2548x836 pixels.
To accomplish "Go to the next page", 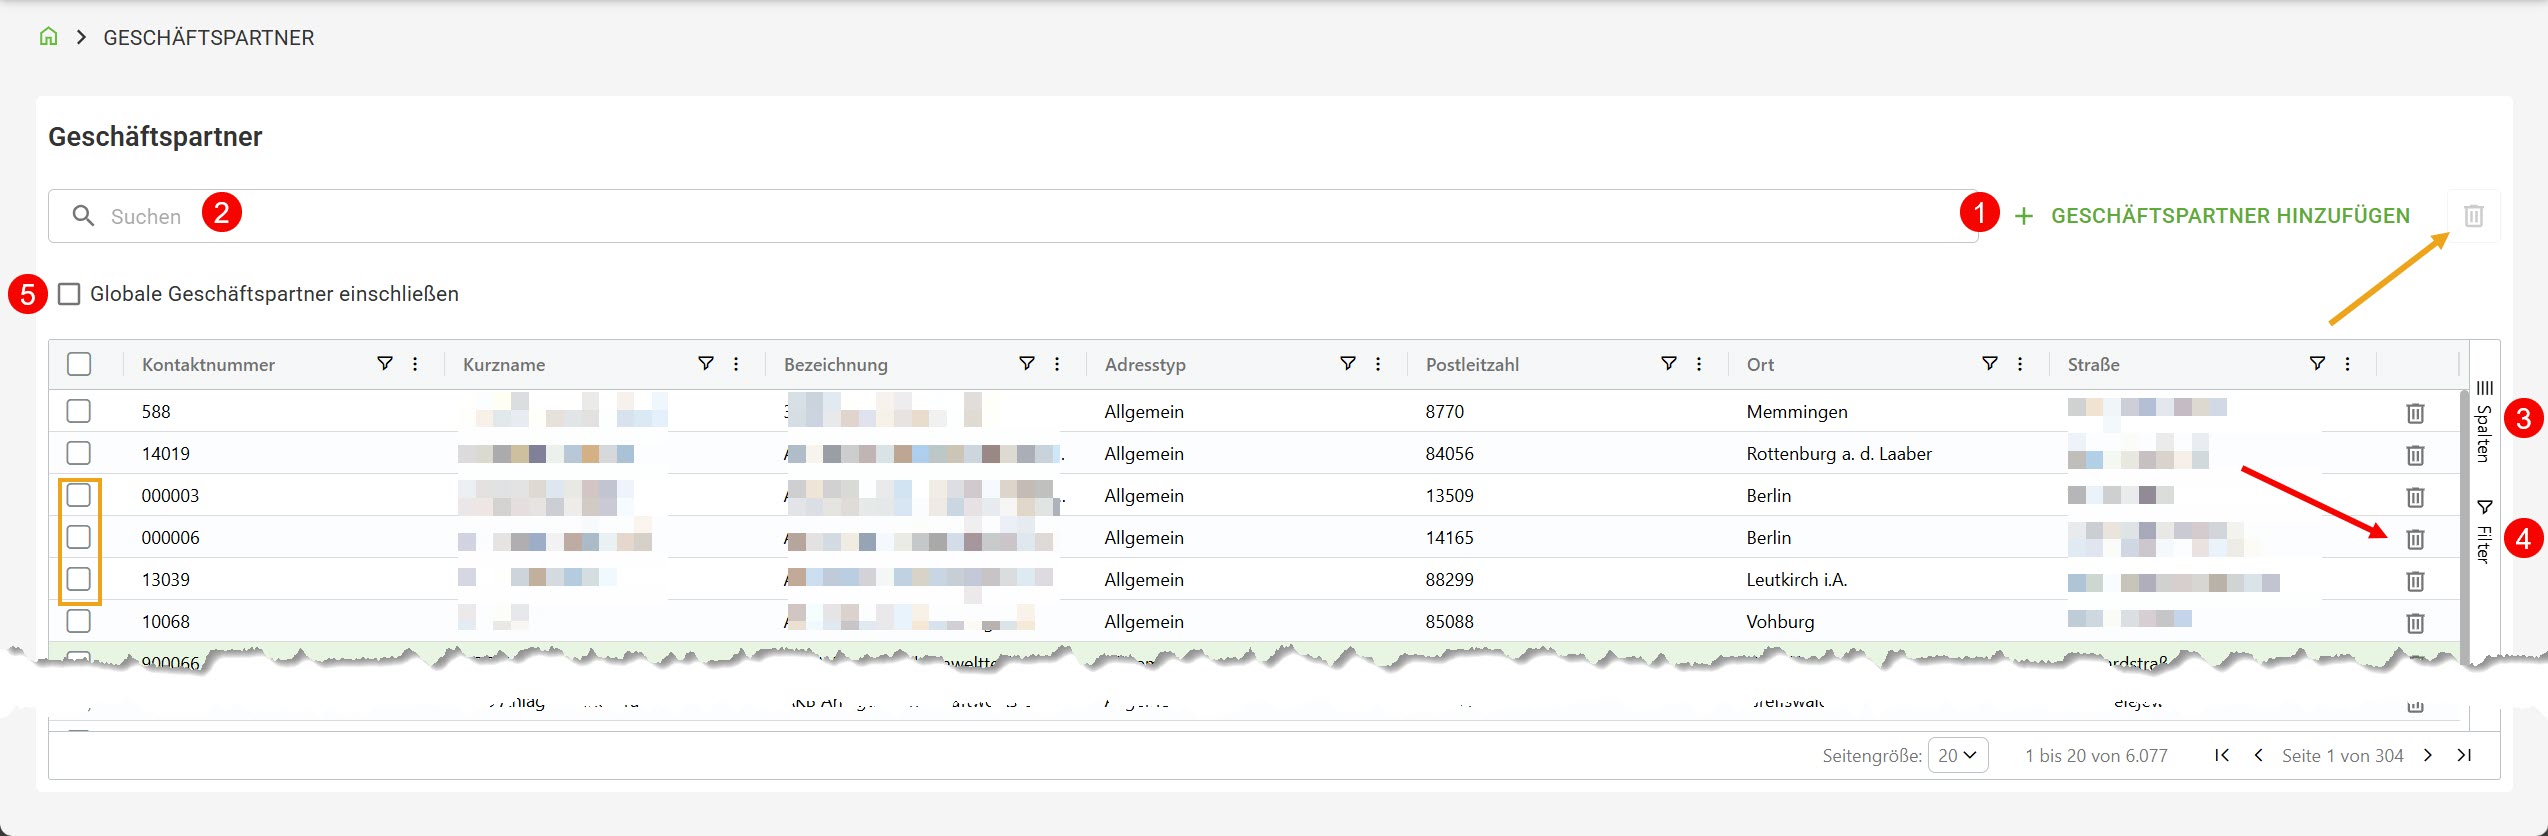I will pos(2428,756).
